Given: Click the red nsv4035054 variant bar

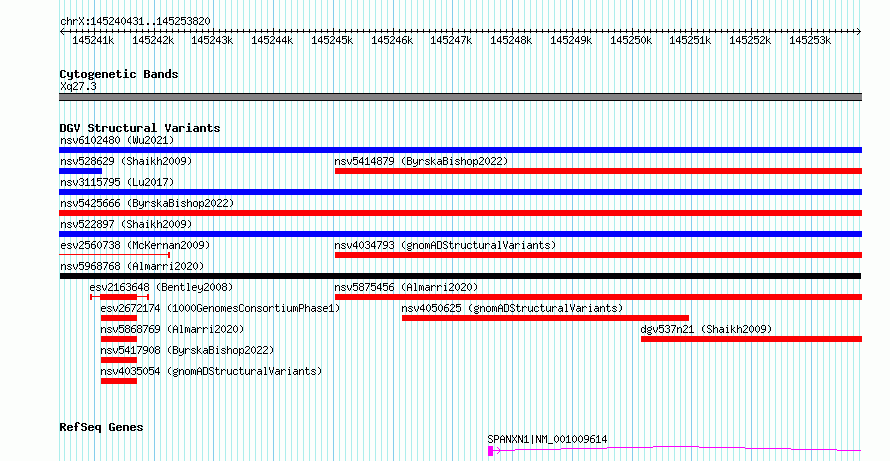Looking at the screenshot, I should tap(119, 381).
